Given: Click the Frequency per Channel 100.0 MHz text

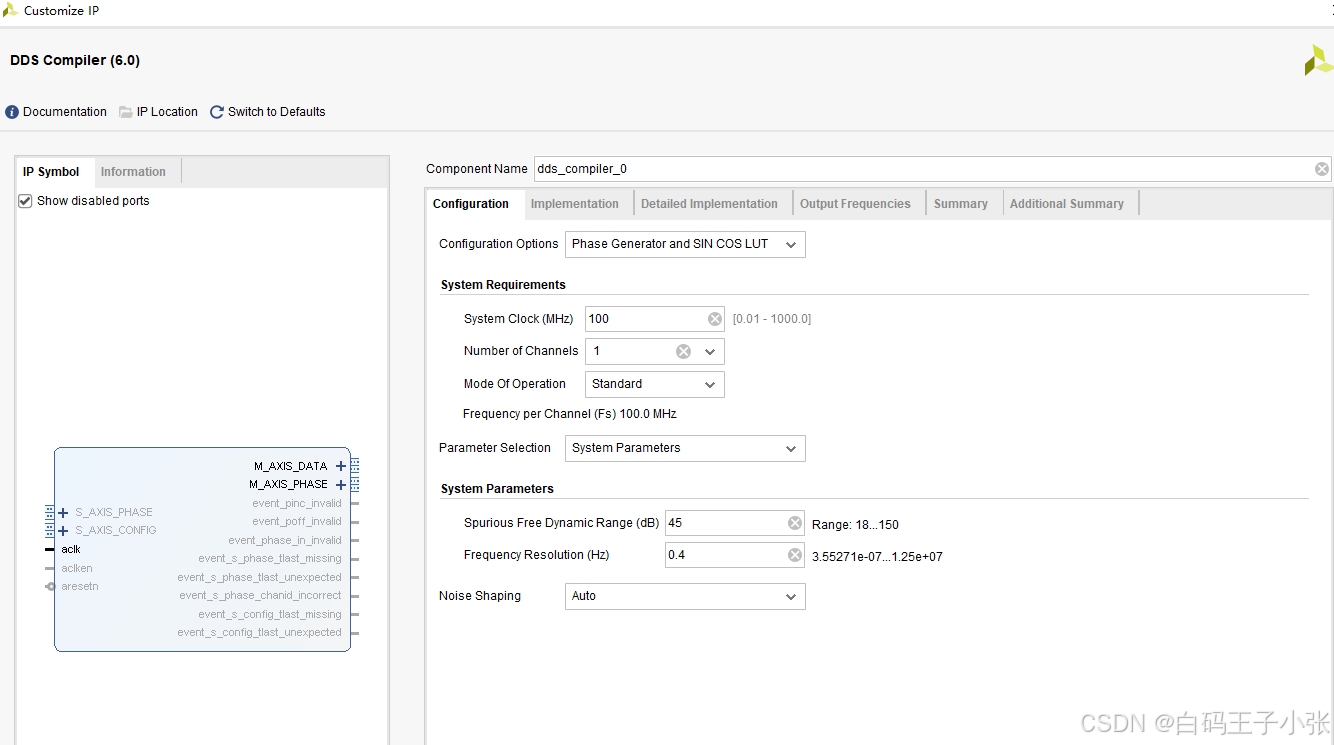Looking at the screenshot, I should 570,414.
